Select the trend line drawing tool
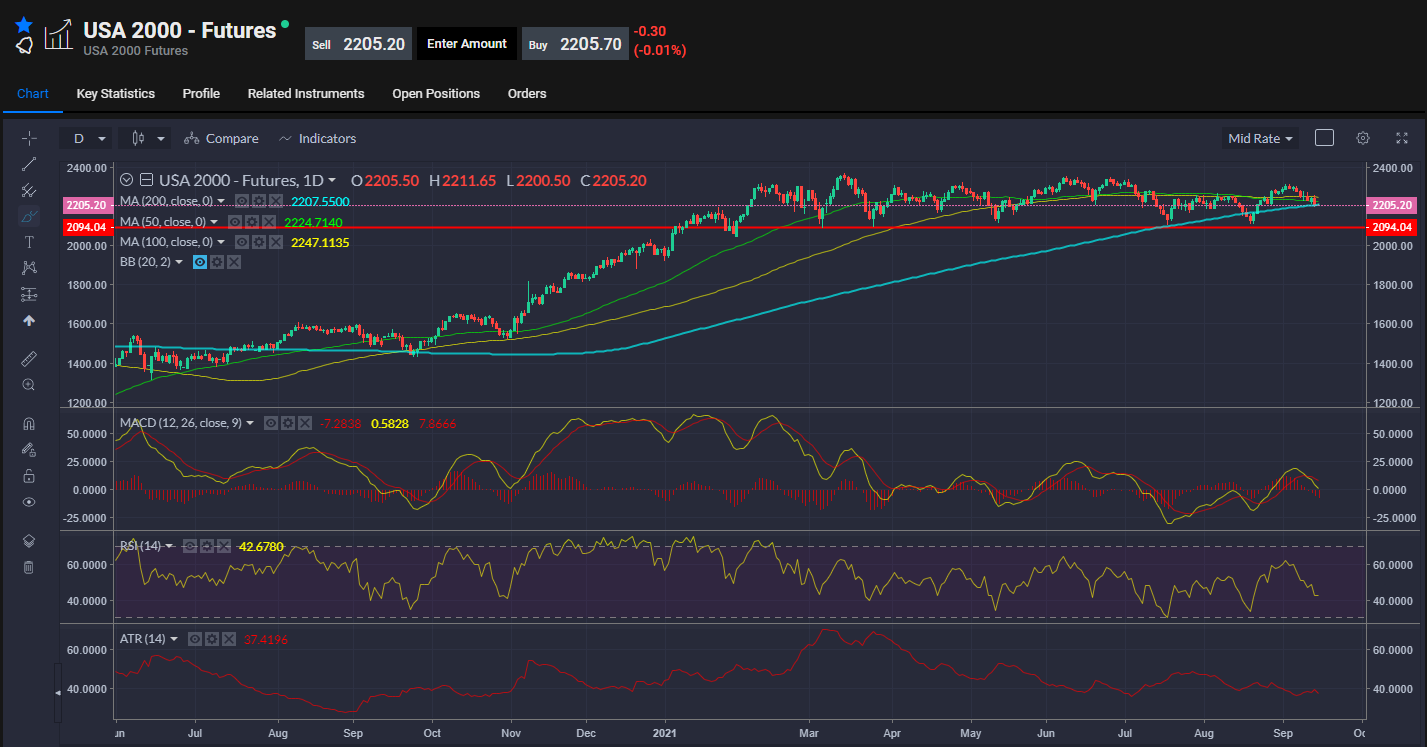 pyautogui.click(x=29, y=164)
